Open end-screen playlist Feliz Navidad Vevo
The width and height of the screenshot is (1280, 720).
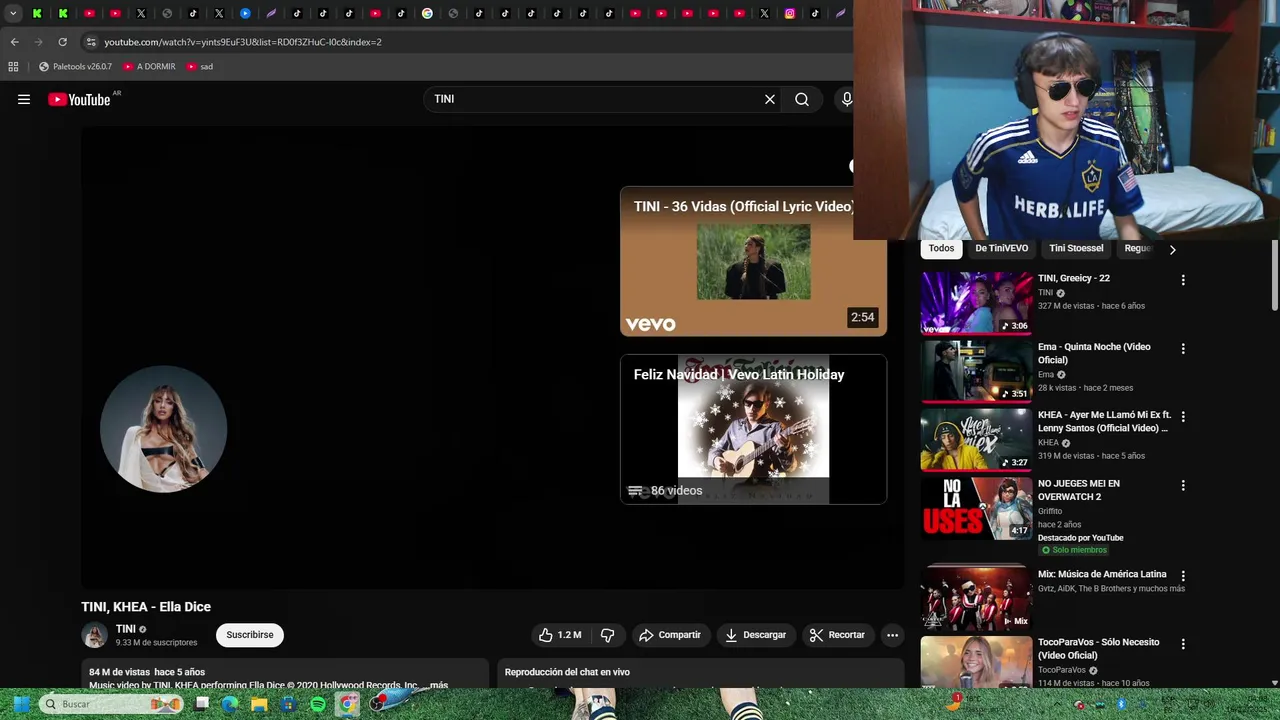point(753,429)
